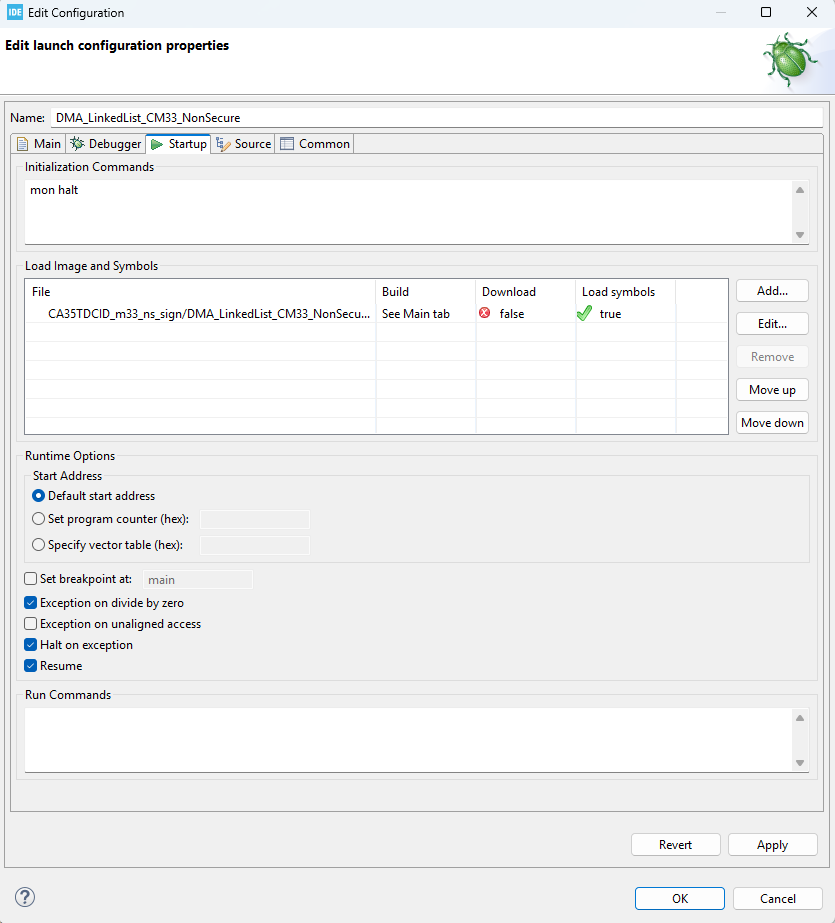835x923 pixels.
Task: Click the Main tab document icon
Action: coord(22,144)
